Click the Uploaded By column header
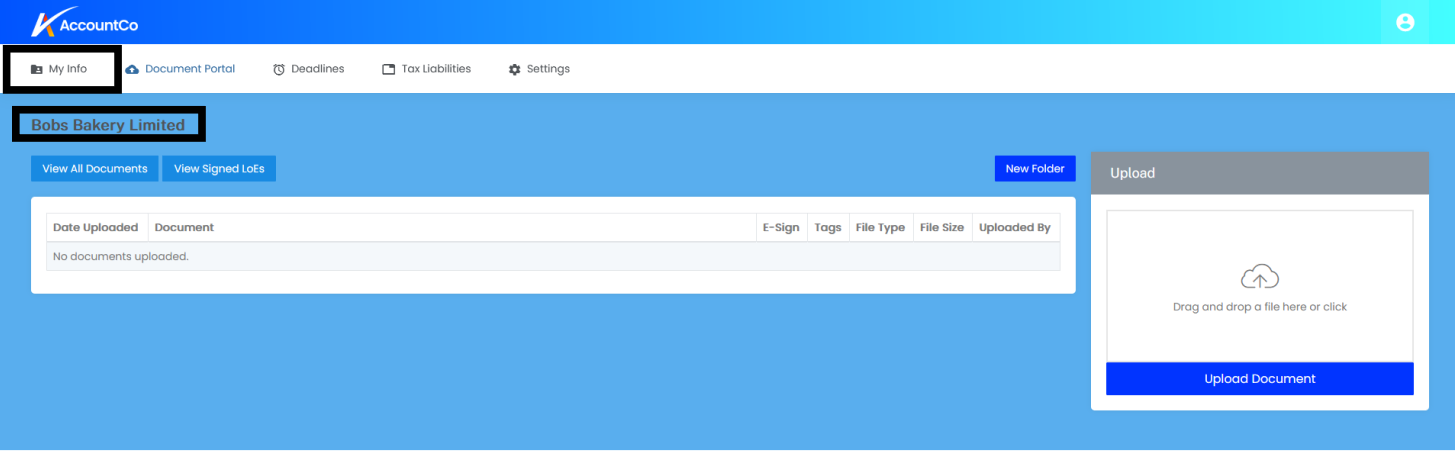 pyautogui.click(x=1015, y=228)
